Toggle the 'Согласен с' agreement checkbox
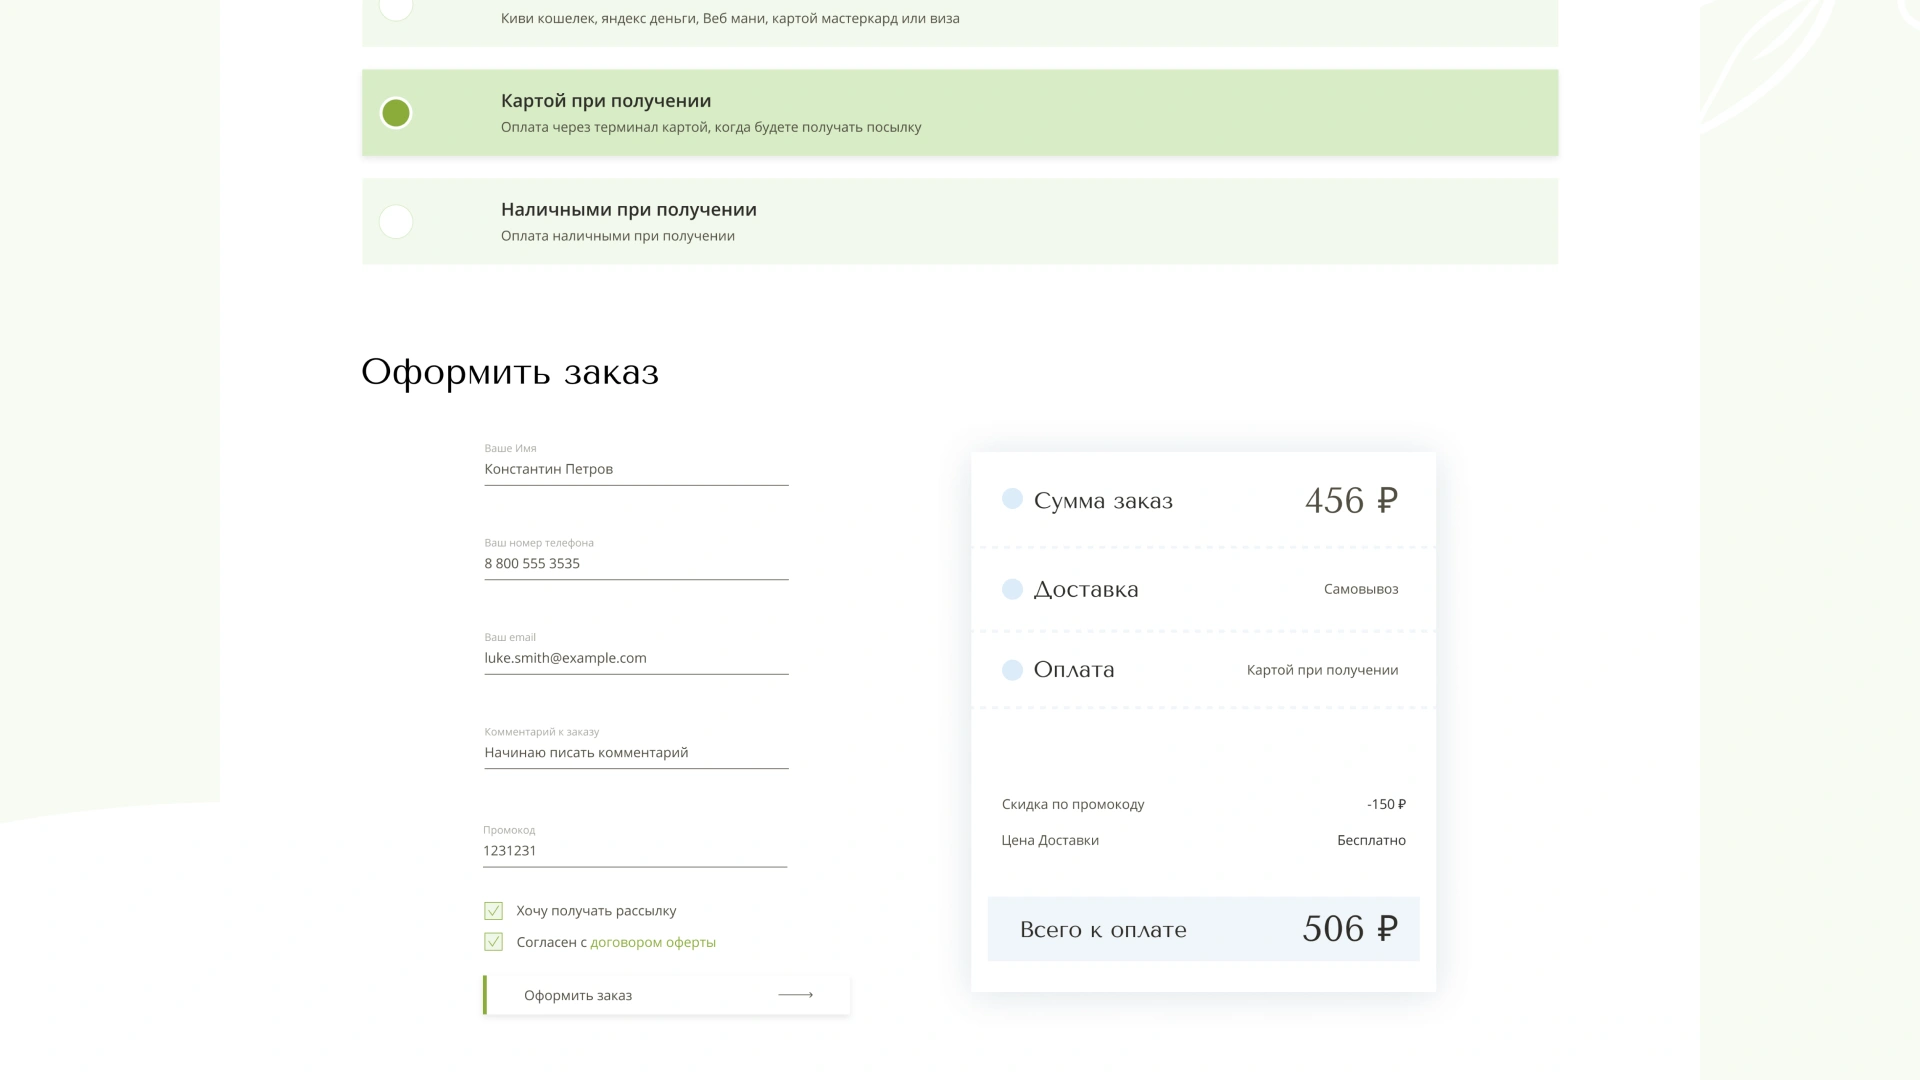The width and height of the screenshot is (1920, 1080). (x=493, y=942)
